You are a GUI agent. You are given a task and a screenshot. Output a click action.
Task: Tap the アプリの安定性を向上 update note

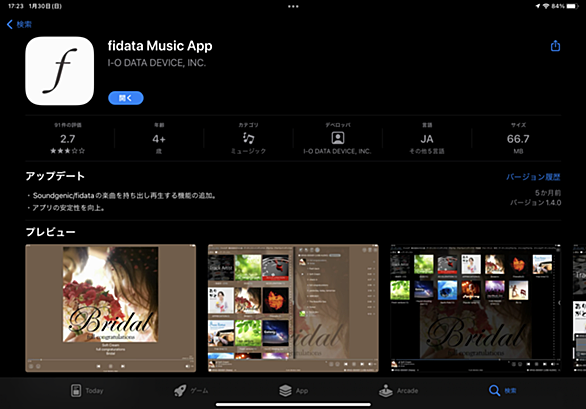(x=66, y=208)
